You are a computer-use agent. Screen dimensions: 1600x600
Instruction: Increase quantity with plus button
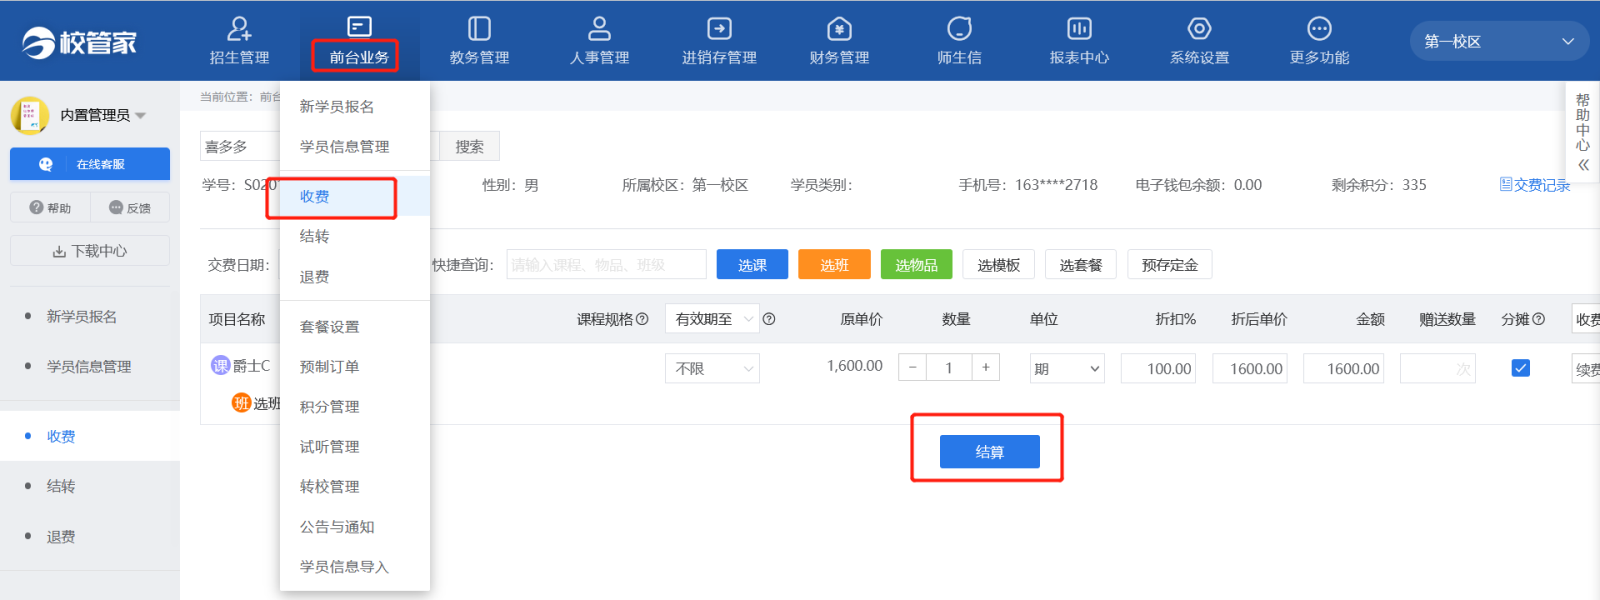pyautogui.click(x=985, y=368)
